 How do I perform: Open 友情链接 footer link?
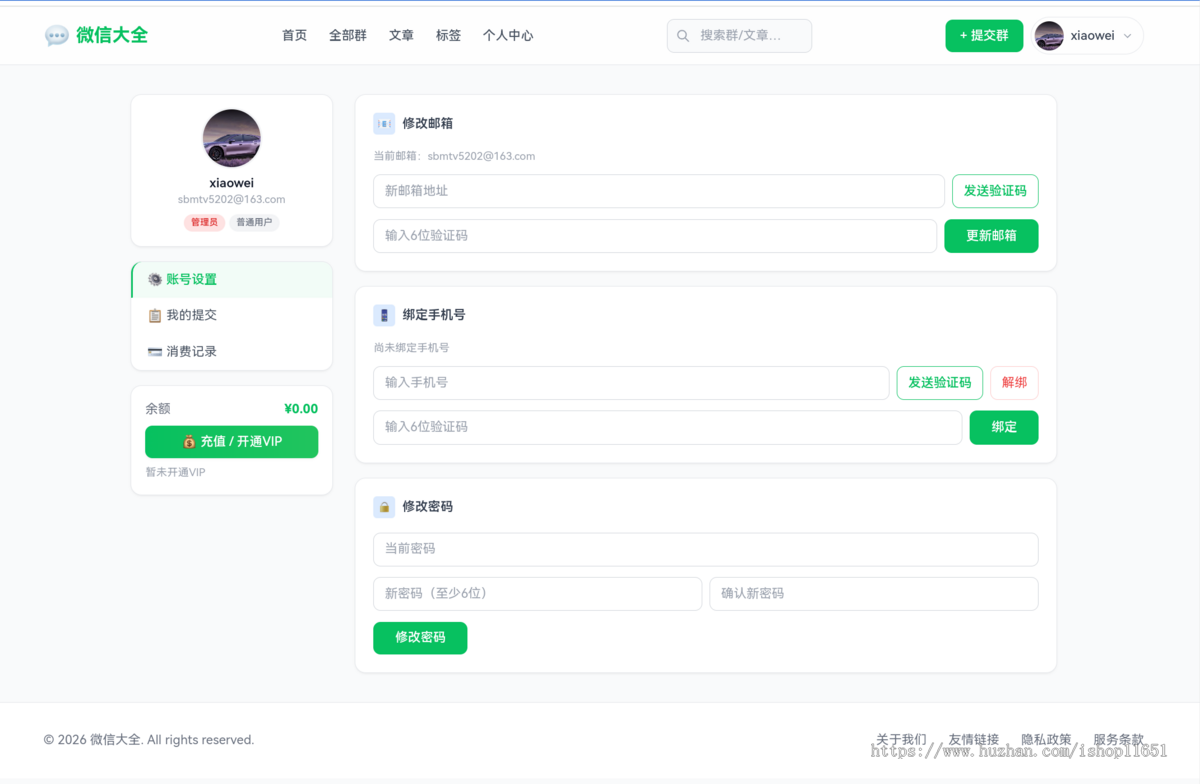point(974,740)
